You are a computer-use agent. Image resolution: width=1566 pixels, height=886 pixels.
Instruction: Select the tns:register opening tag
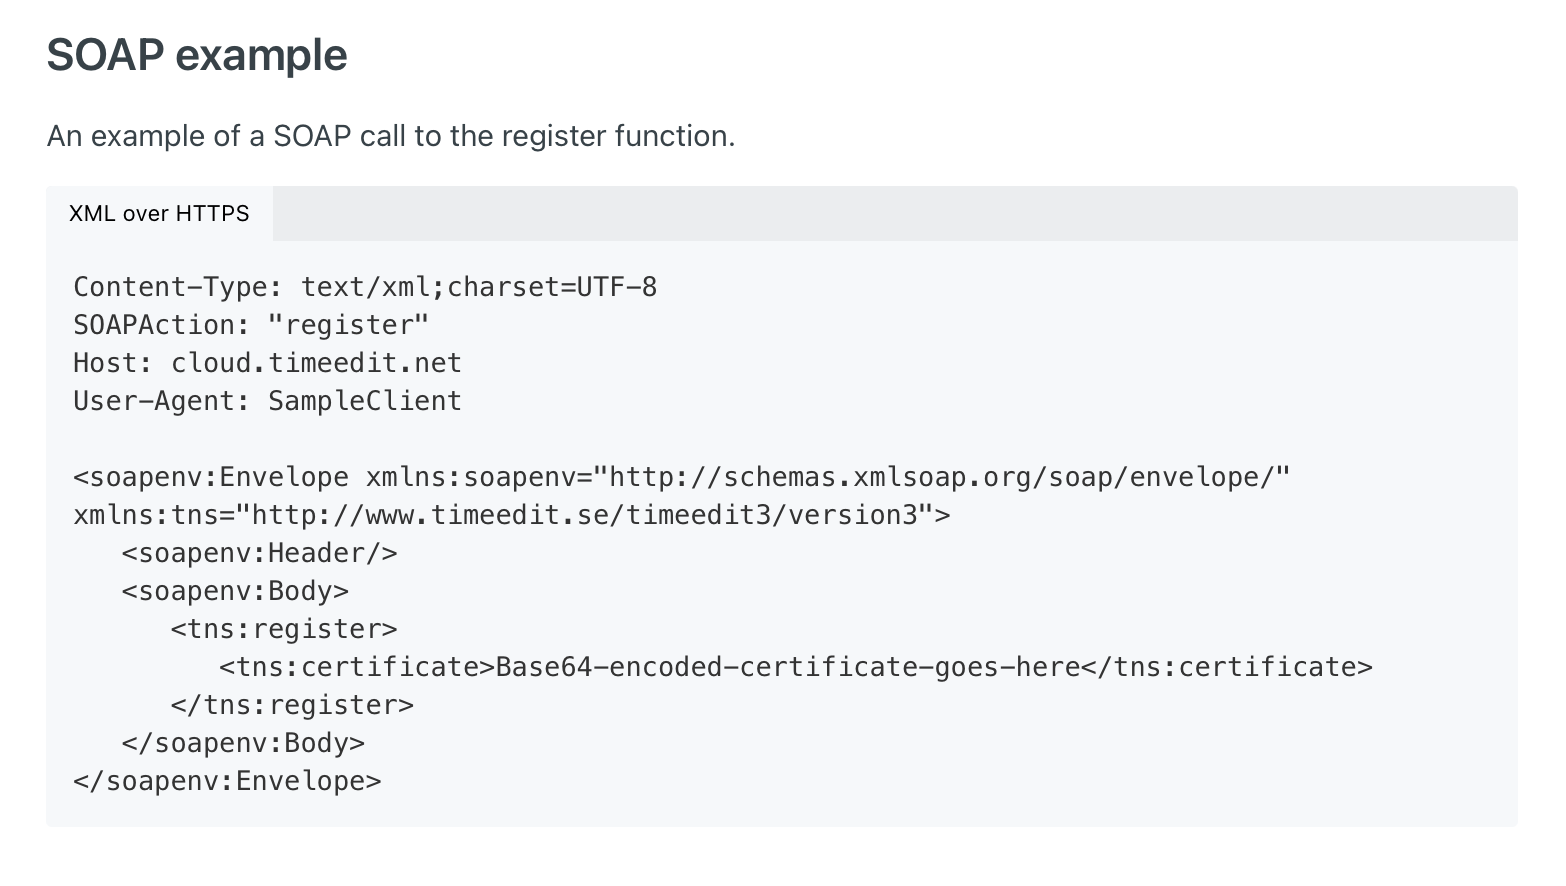click(283, 628)
